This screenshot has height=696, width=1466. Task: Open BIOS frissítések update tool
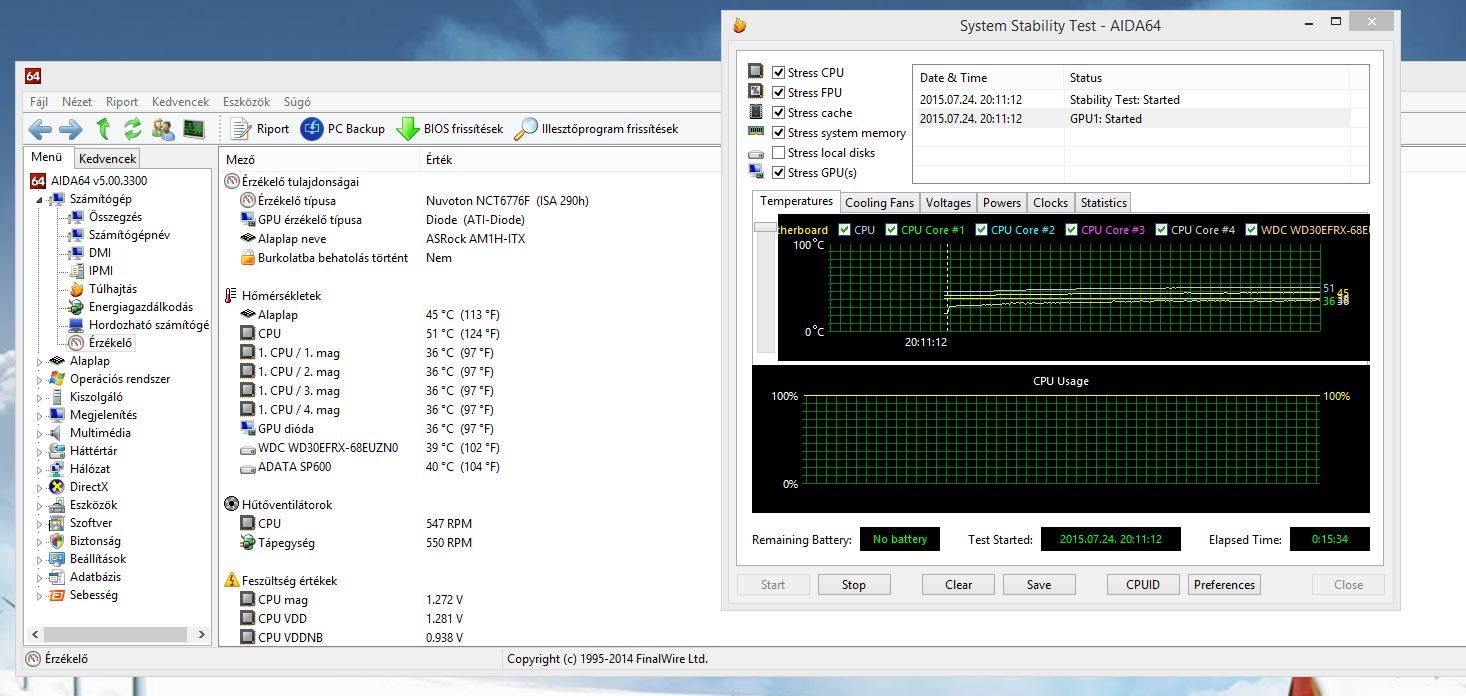450,128
